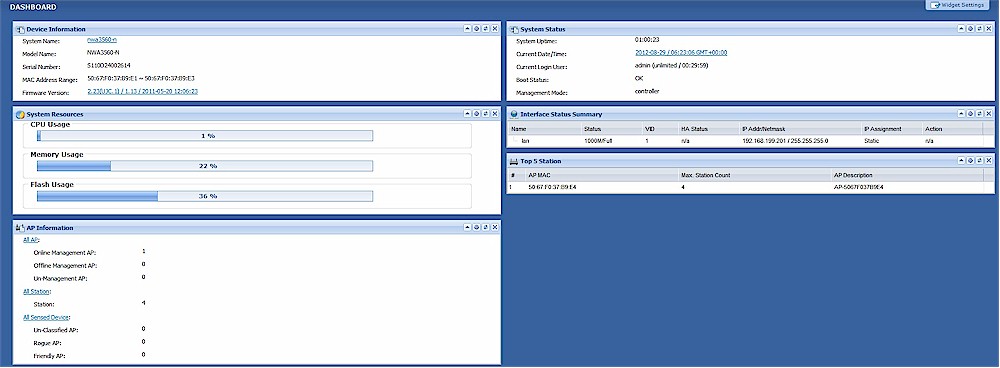This screenshot has height=368, width=1000.
Task: Click the Memory Usage progress bar
Action: (205, 166)
